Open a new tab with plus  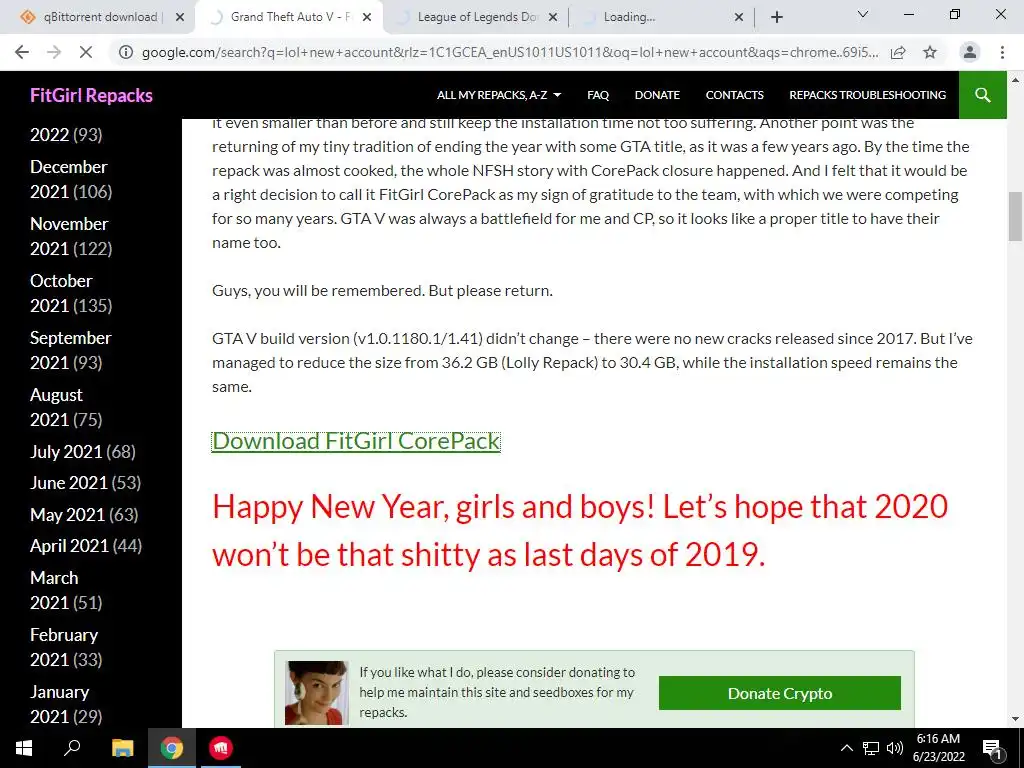click(x=776, y=17)
